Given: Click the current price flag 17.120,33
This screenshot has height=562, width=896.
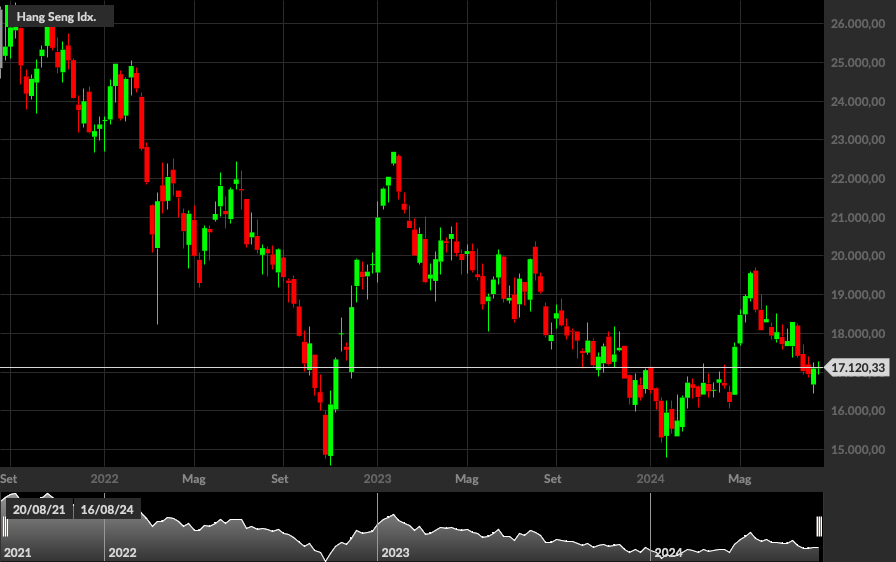Looking at the screenshot, I should pyautogui.click(x=858, y=367).
